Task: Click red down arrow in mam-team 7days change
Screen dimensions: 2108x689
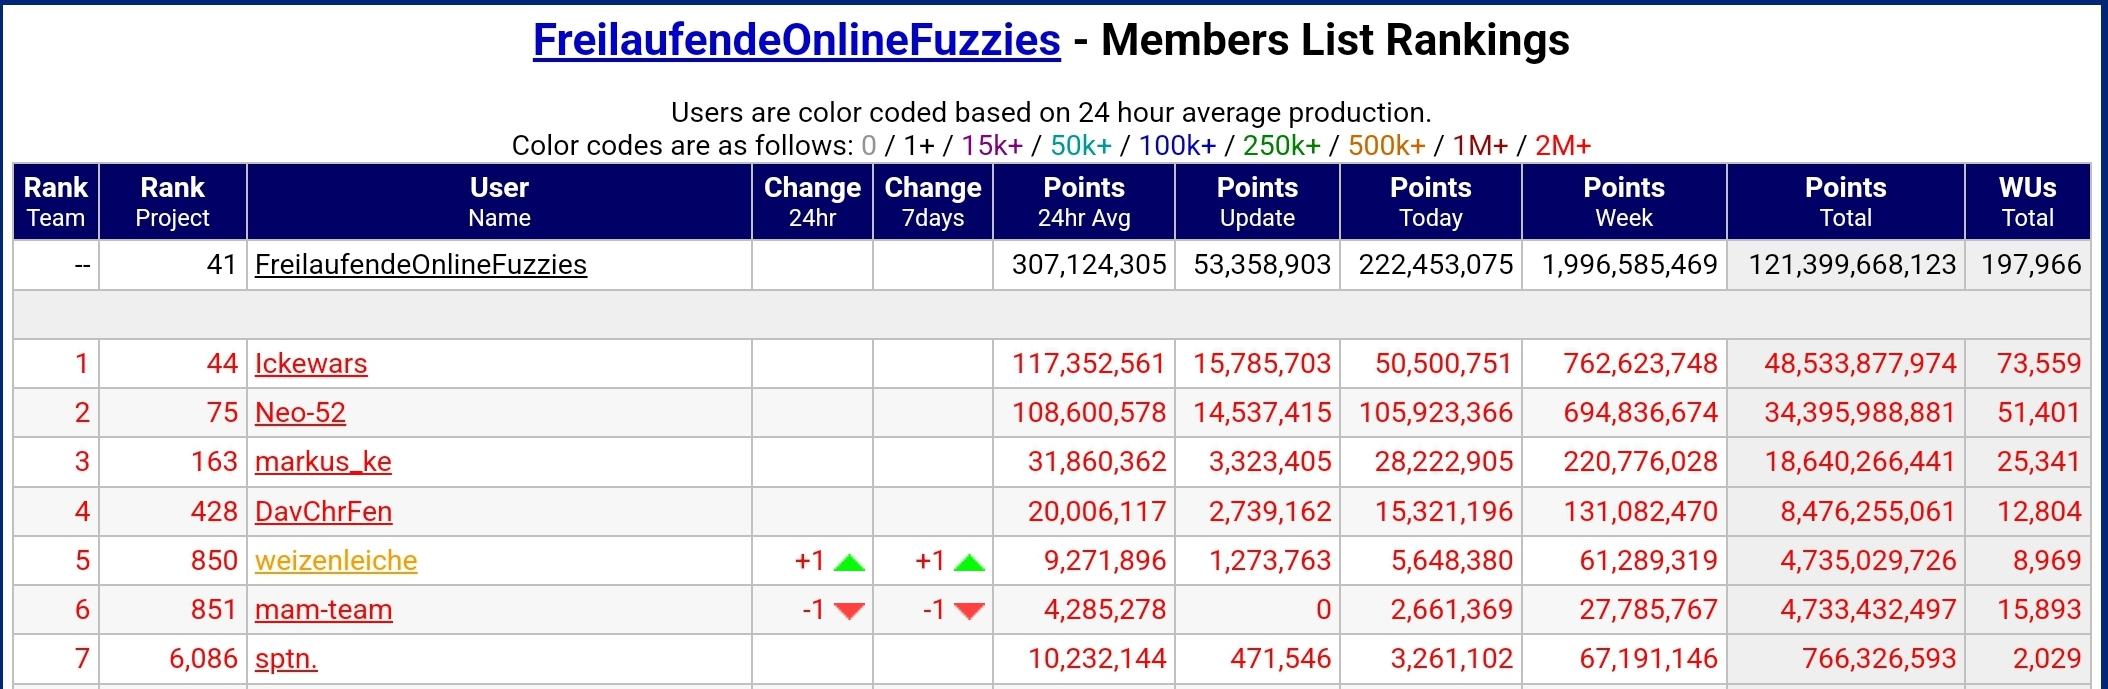Action: tap(969, 610)
